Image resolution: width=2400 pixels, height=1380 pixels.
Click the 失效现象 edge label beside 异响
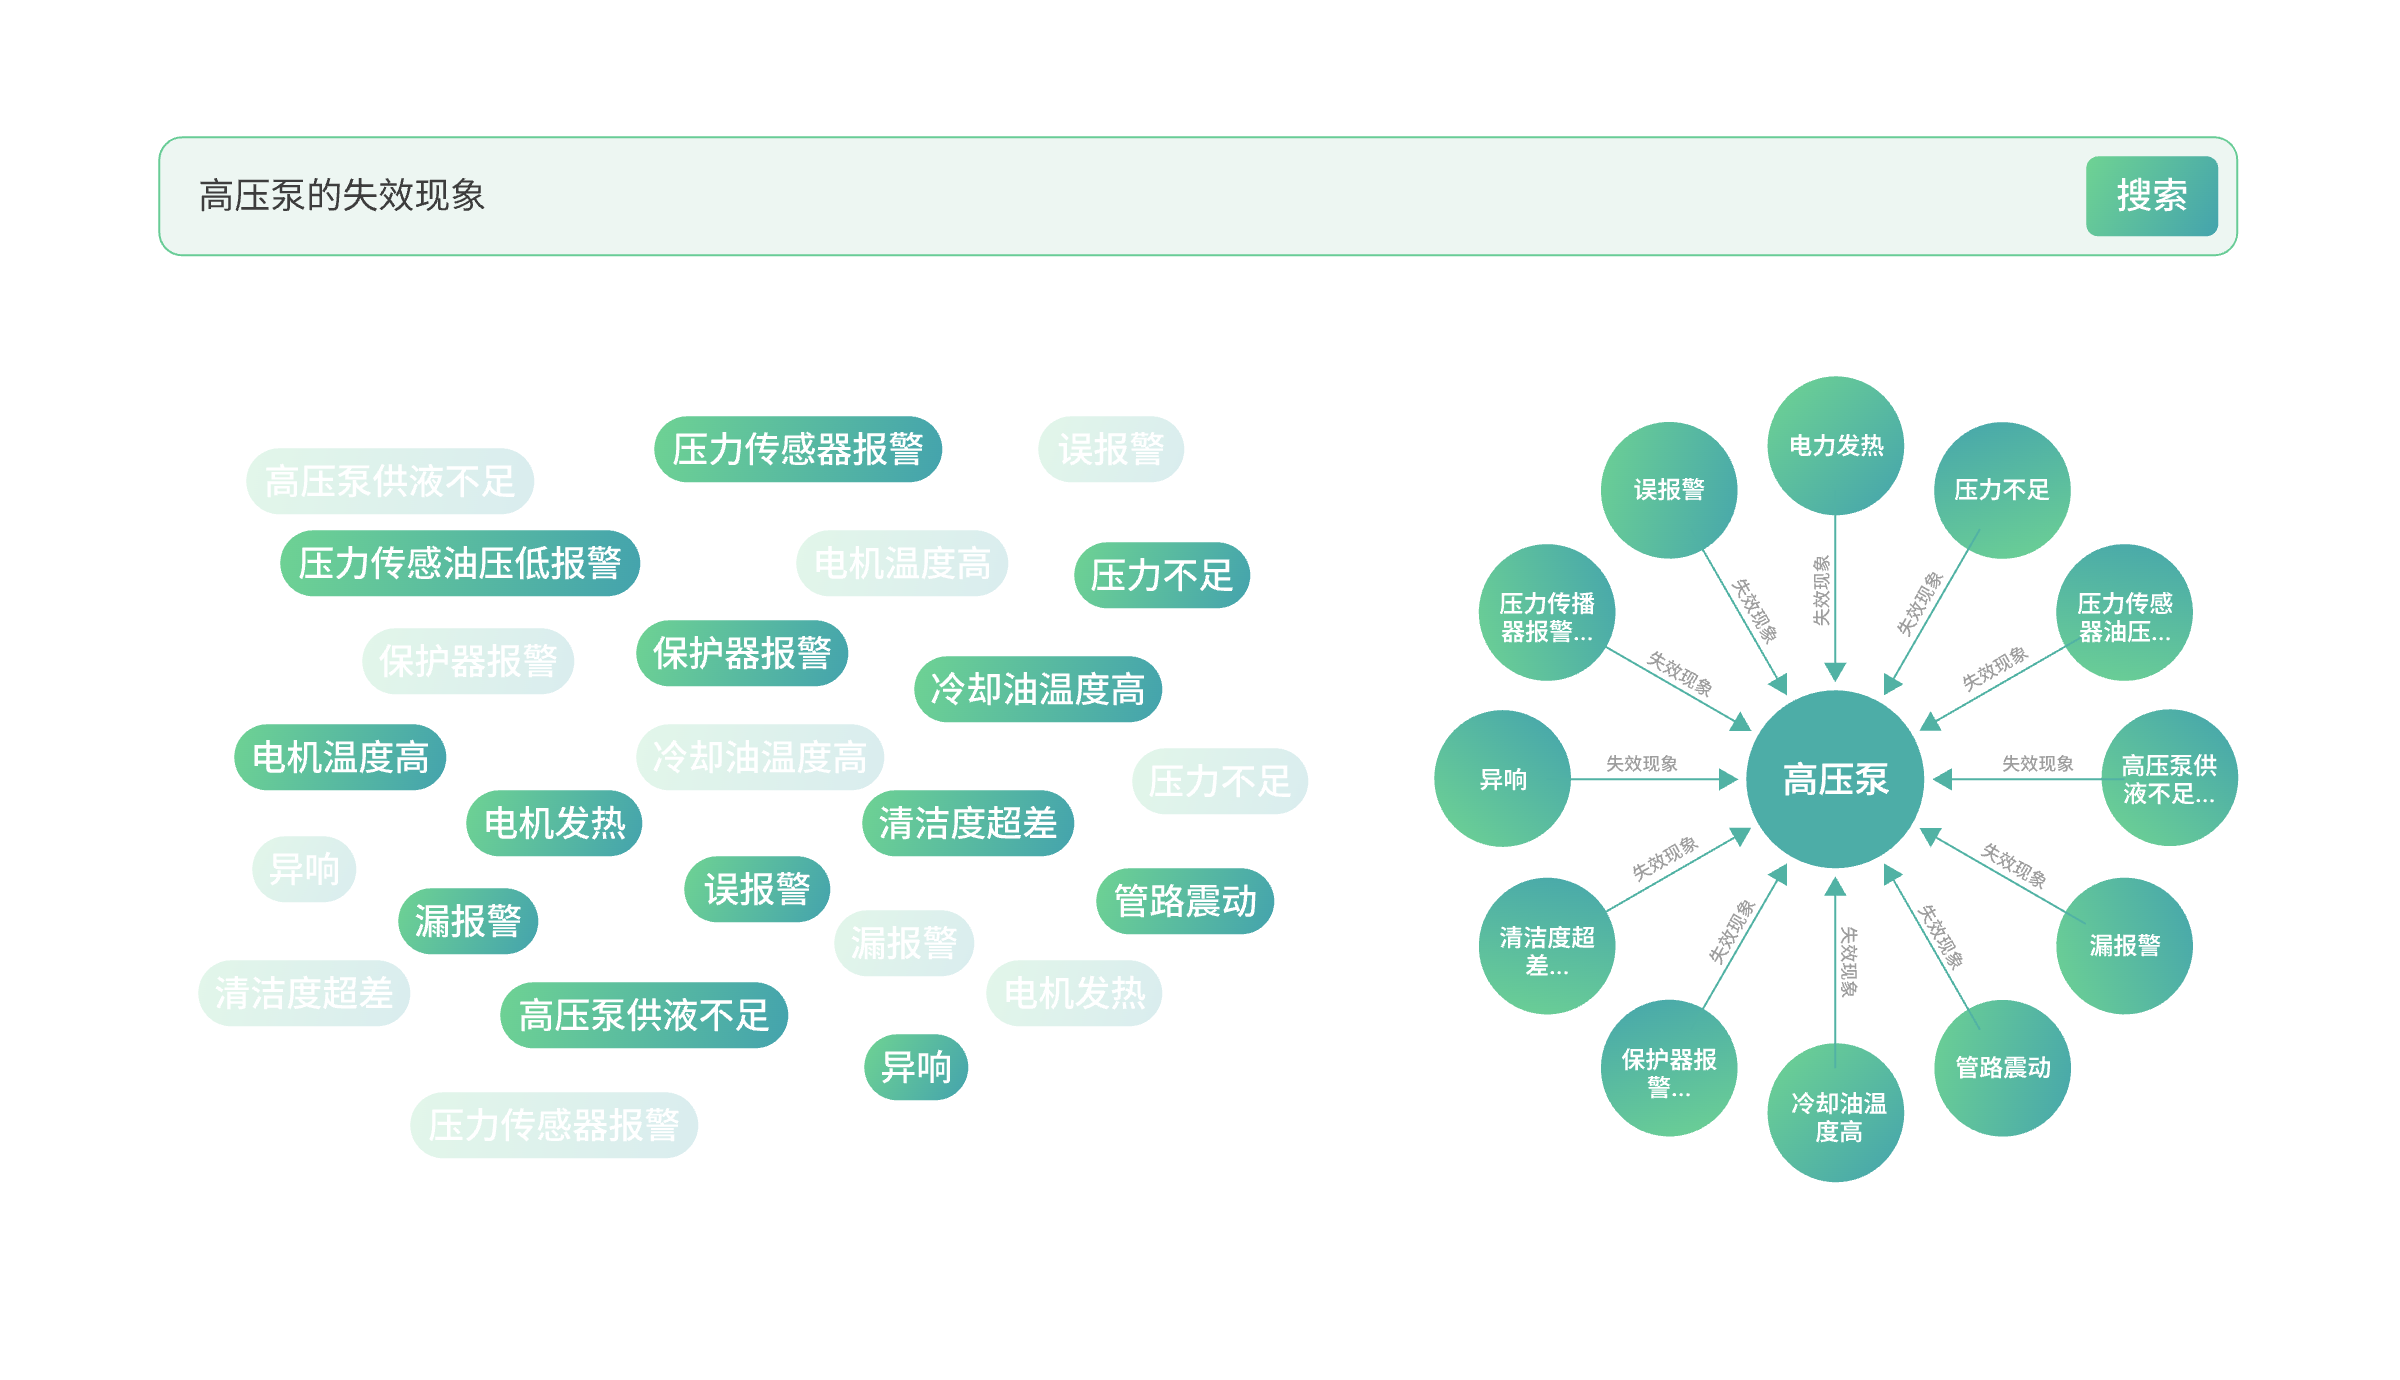(1641, 764)
